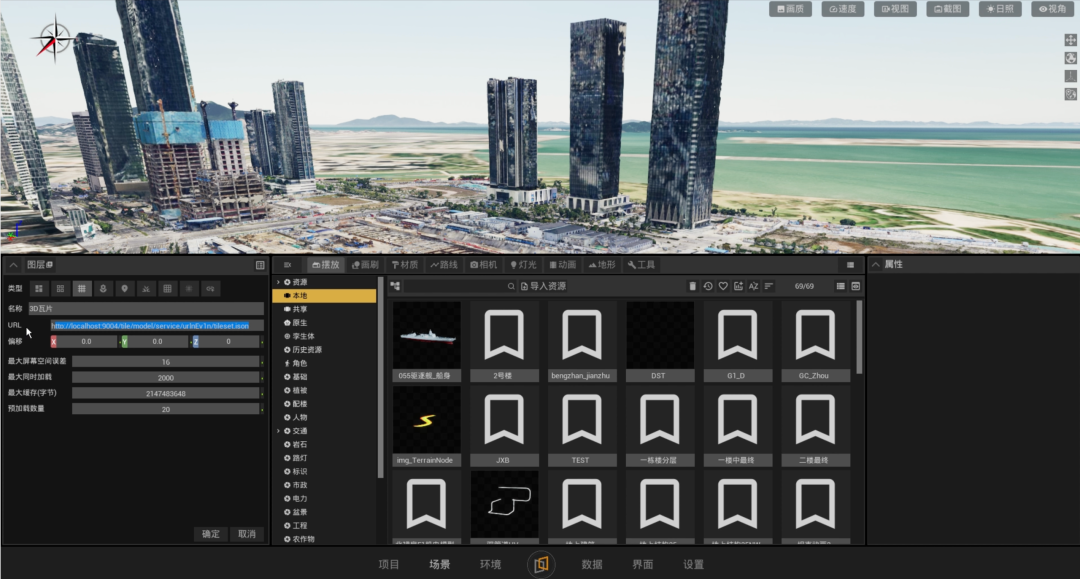Open the 项目 bottom menu
Image resolution: width=1080 pixels, height=579 pixels.
pyautogui.click(x=388, y=565)
